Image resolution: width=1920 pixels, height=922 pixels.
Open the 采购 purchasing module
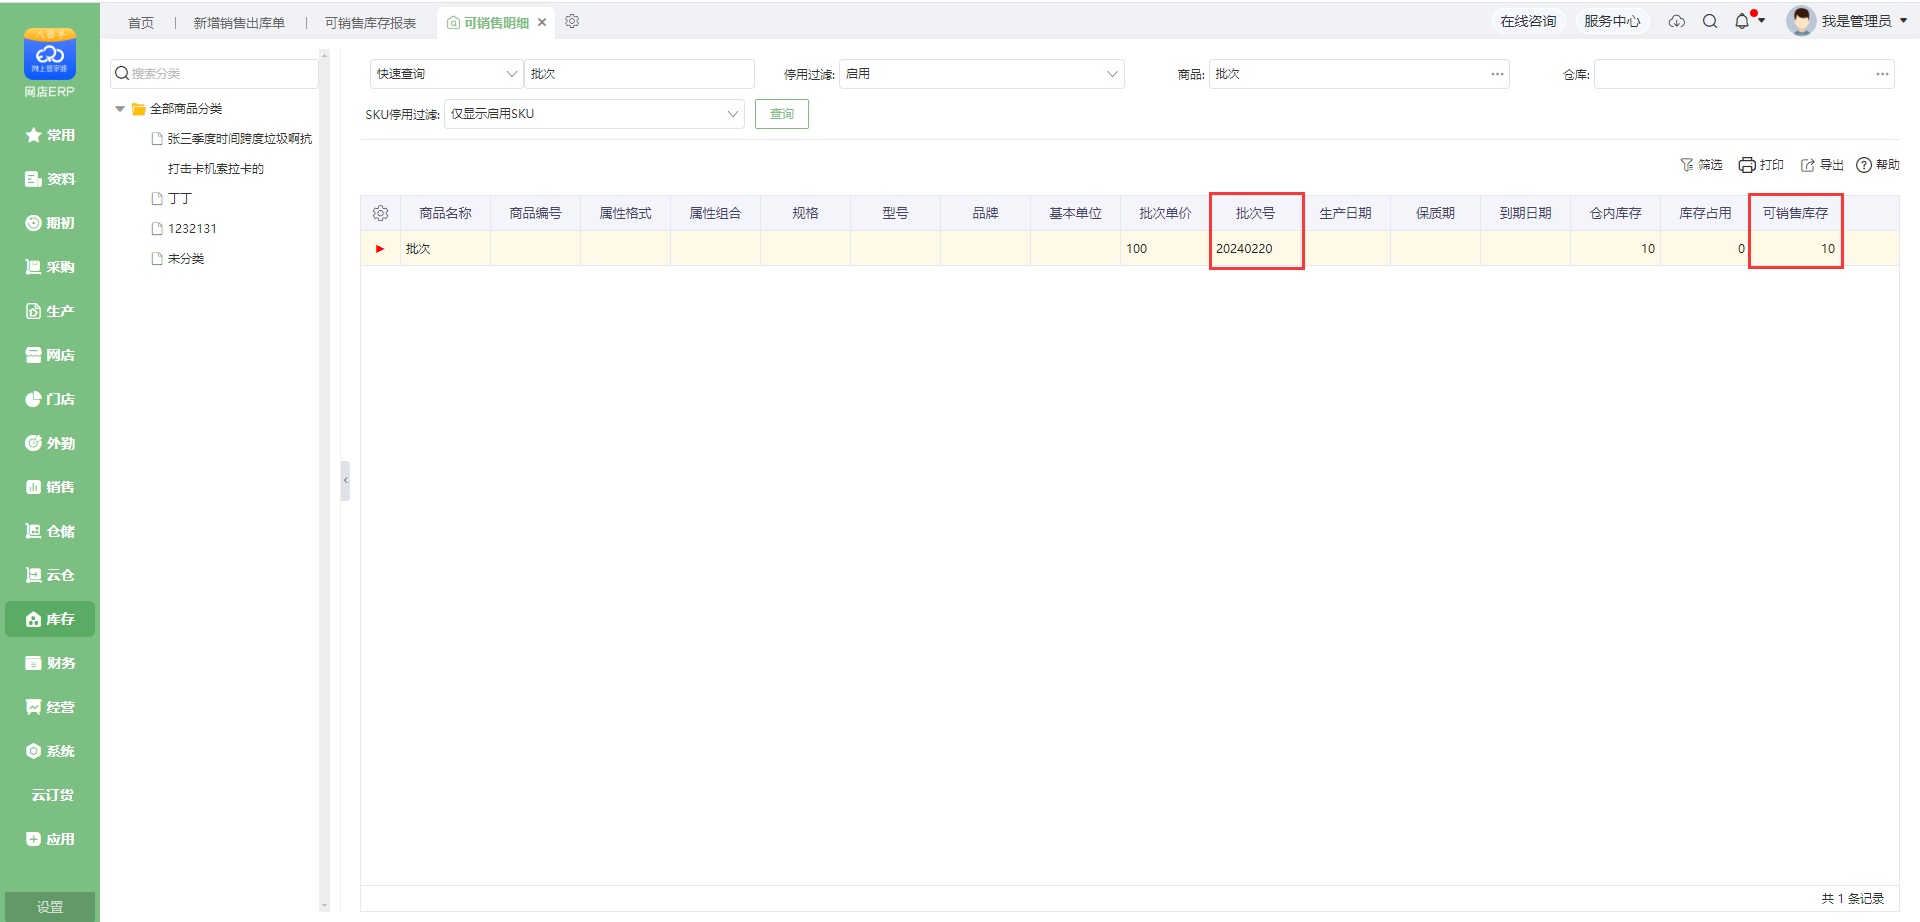pyautogui.click(x=50, y=267)
